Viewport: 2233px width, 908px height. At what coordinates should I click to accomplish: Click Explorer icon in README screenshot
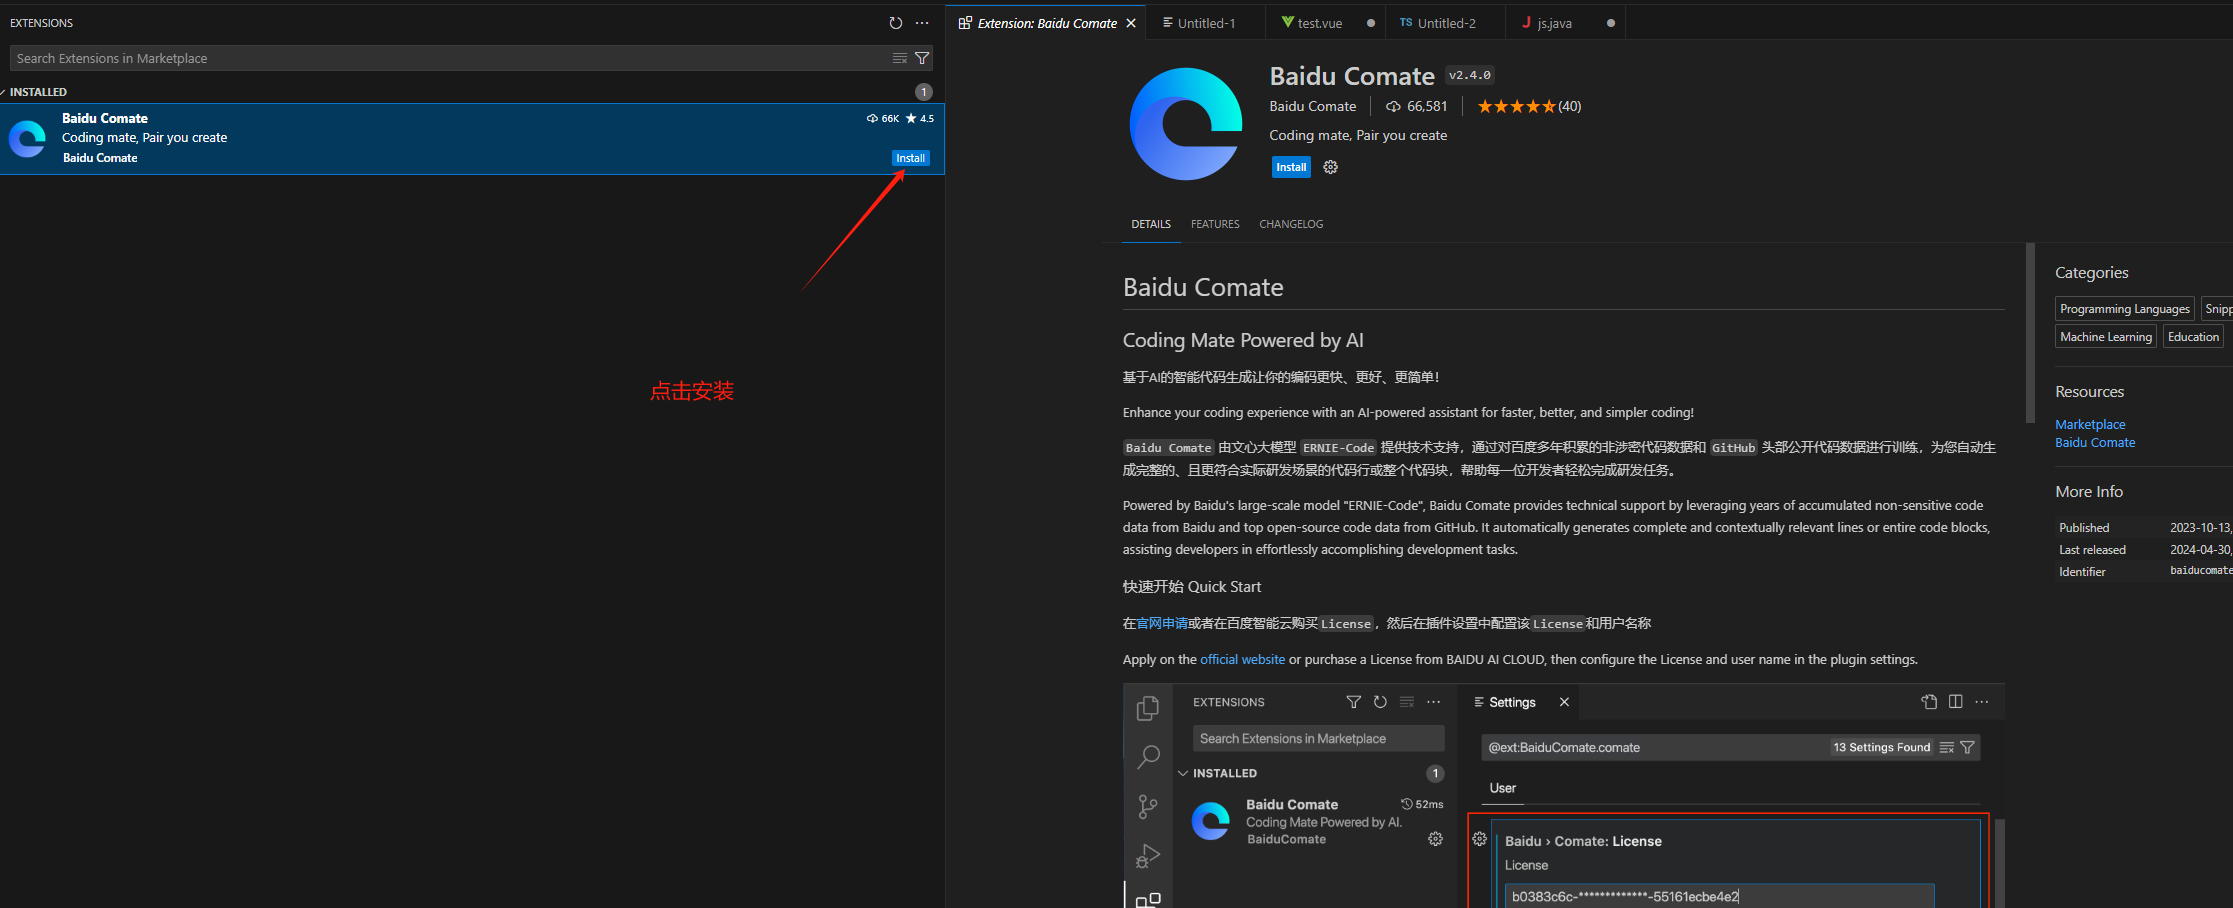[1148, 708]
